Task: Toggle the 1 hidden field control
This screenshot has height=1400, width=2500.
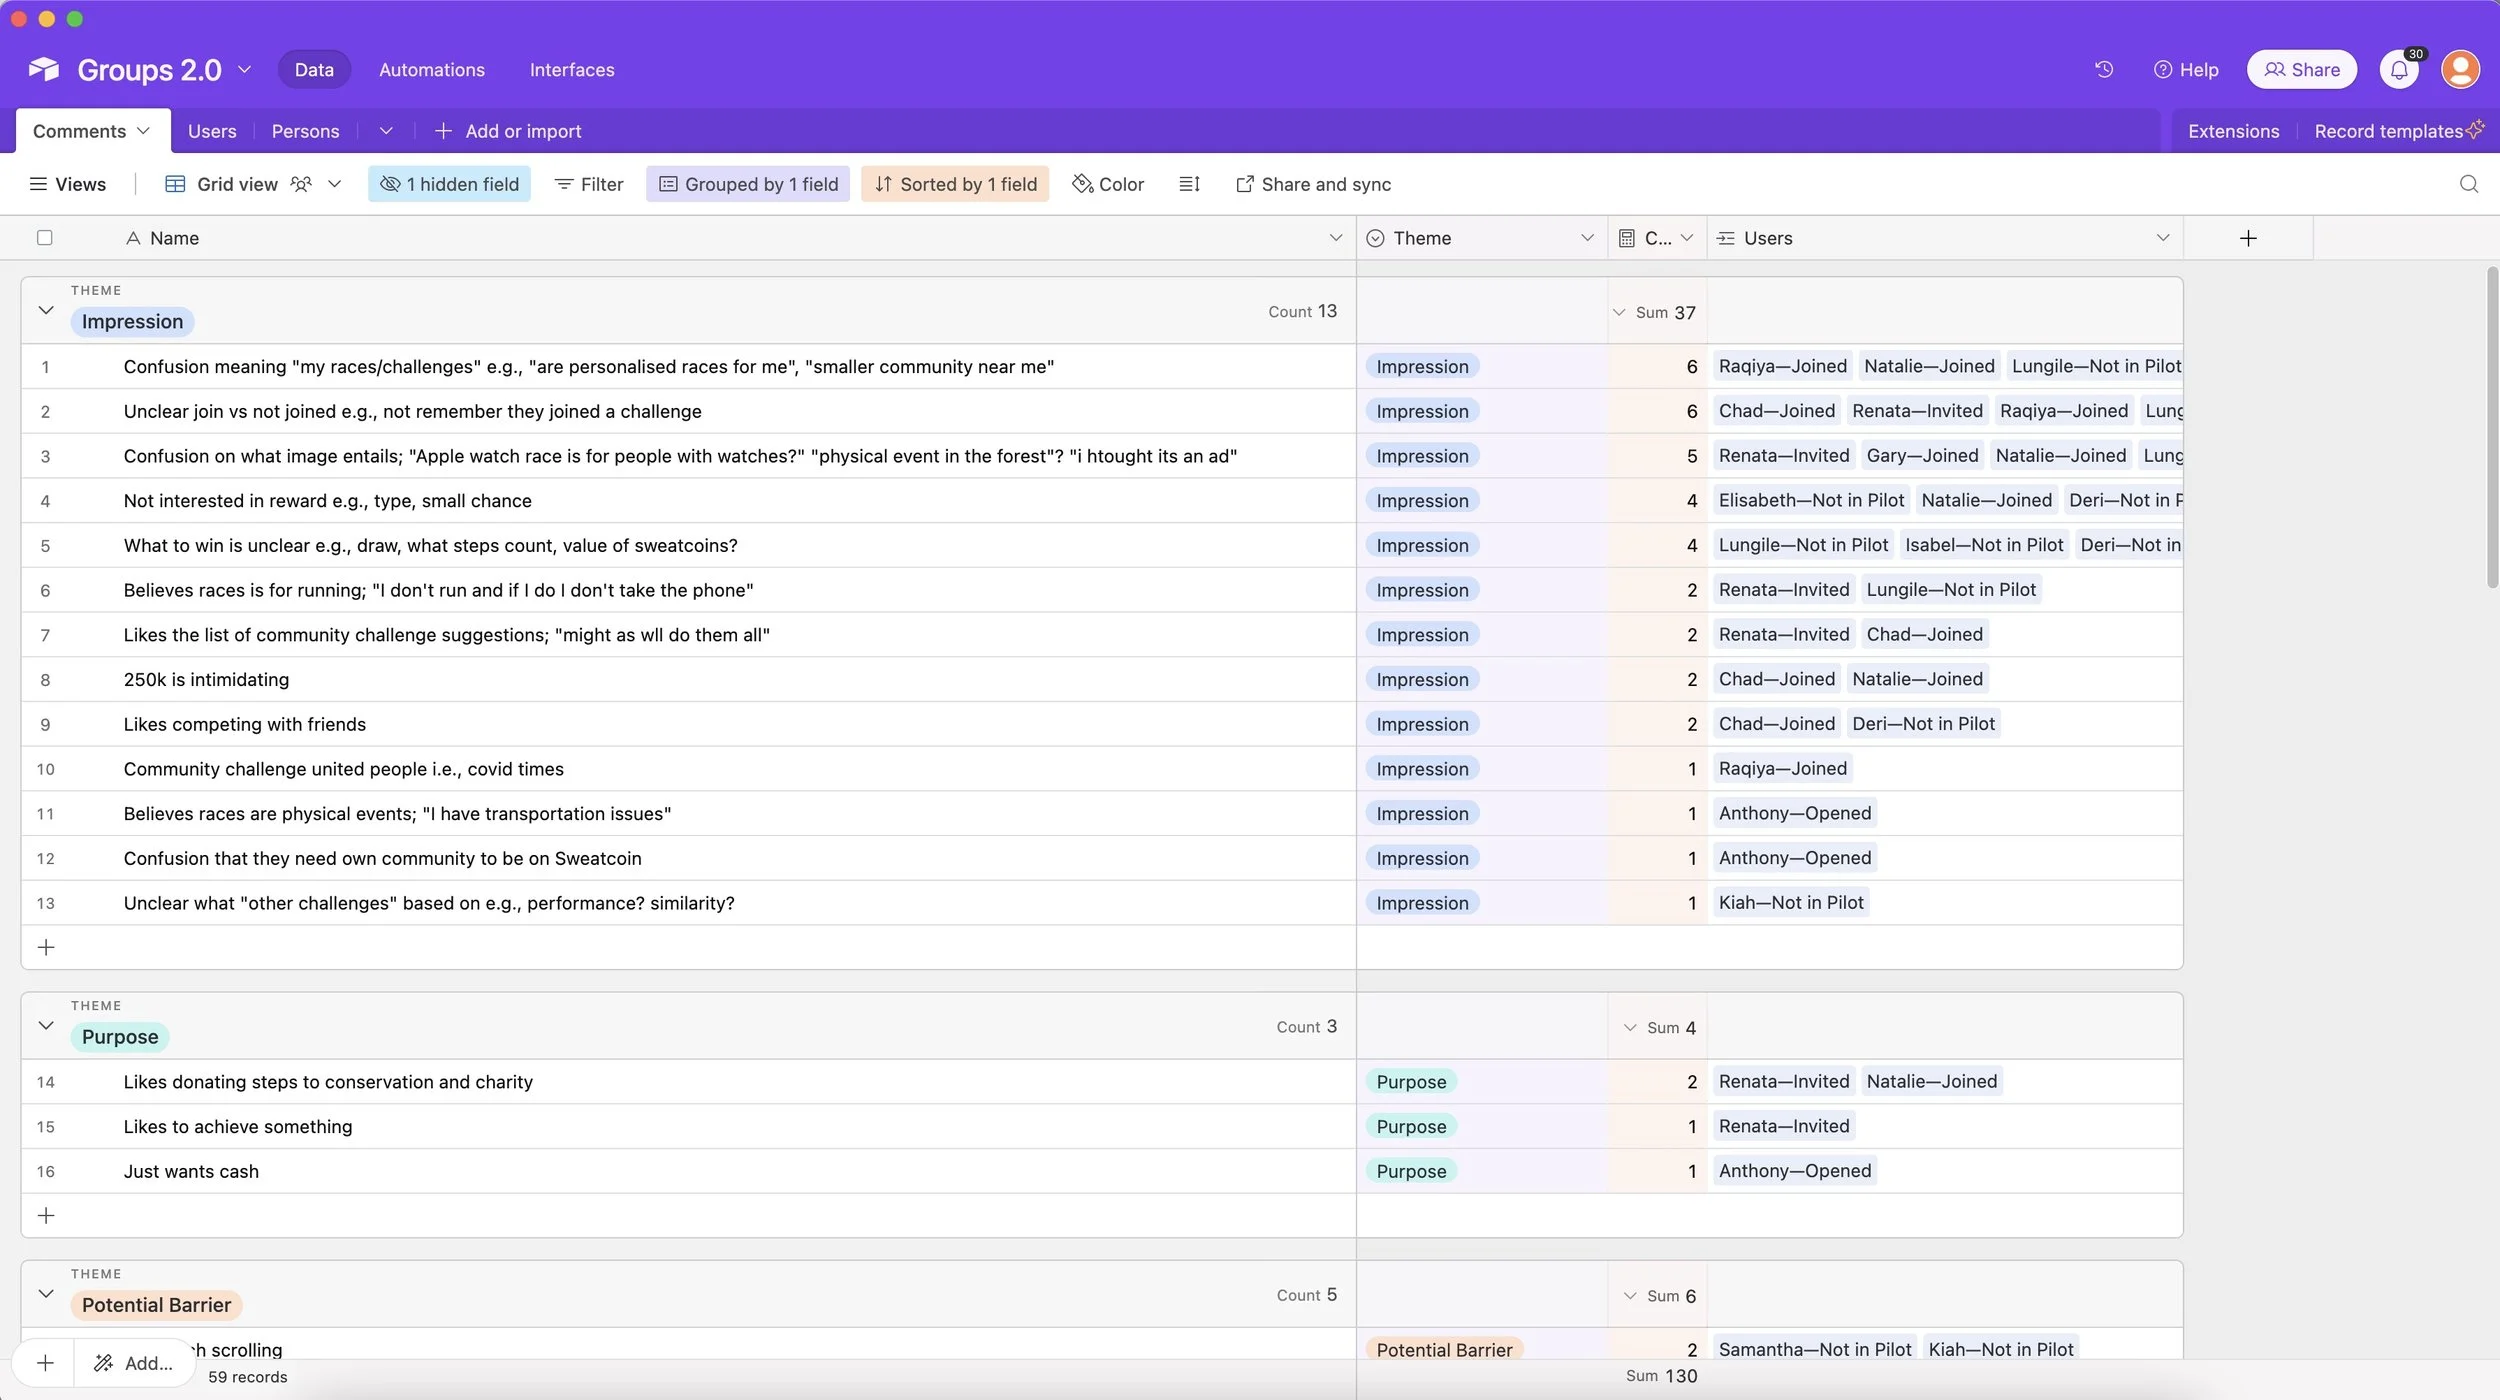Action: [449, 184]
